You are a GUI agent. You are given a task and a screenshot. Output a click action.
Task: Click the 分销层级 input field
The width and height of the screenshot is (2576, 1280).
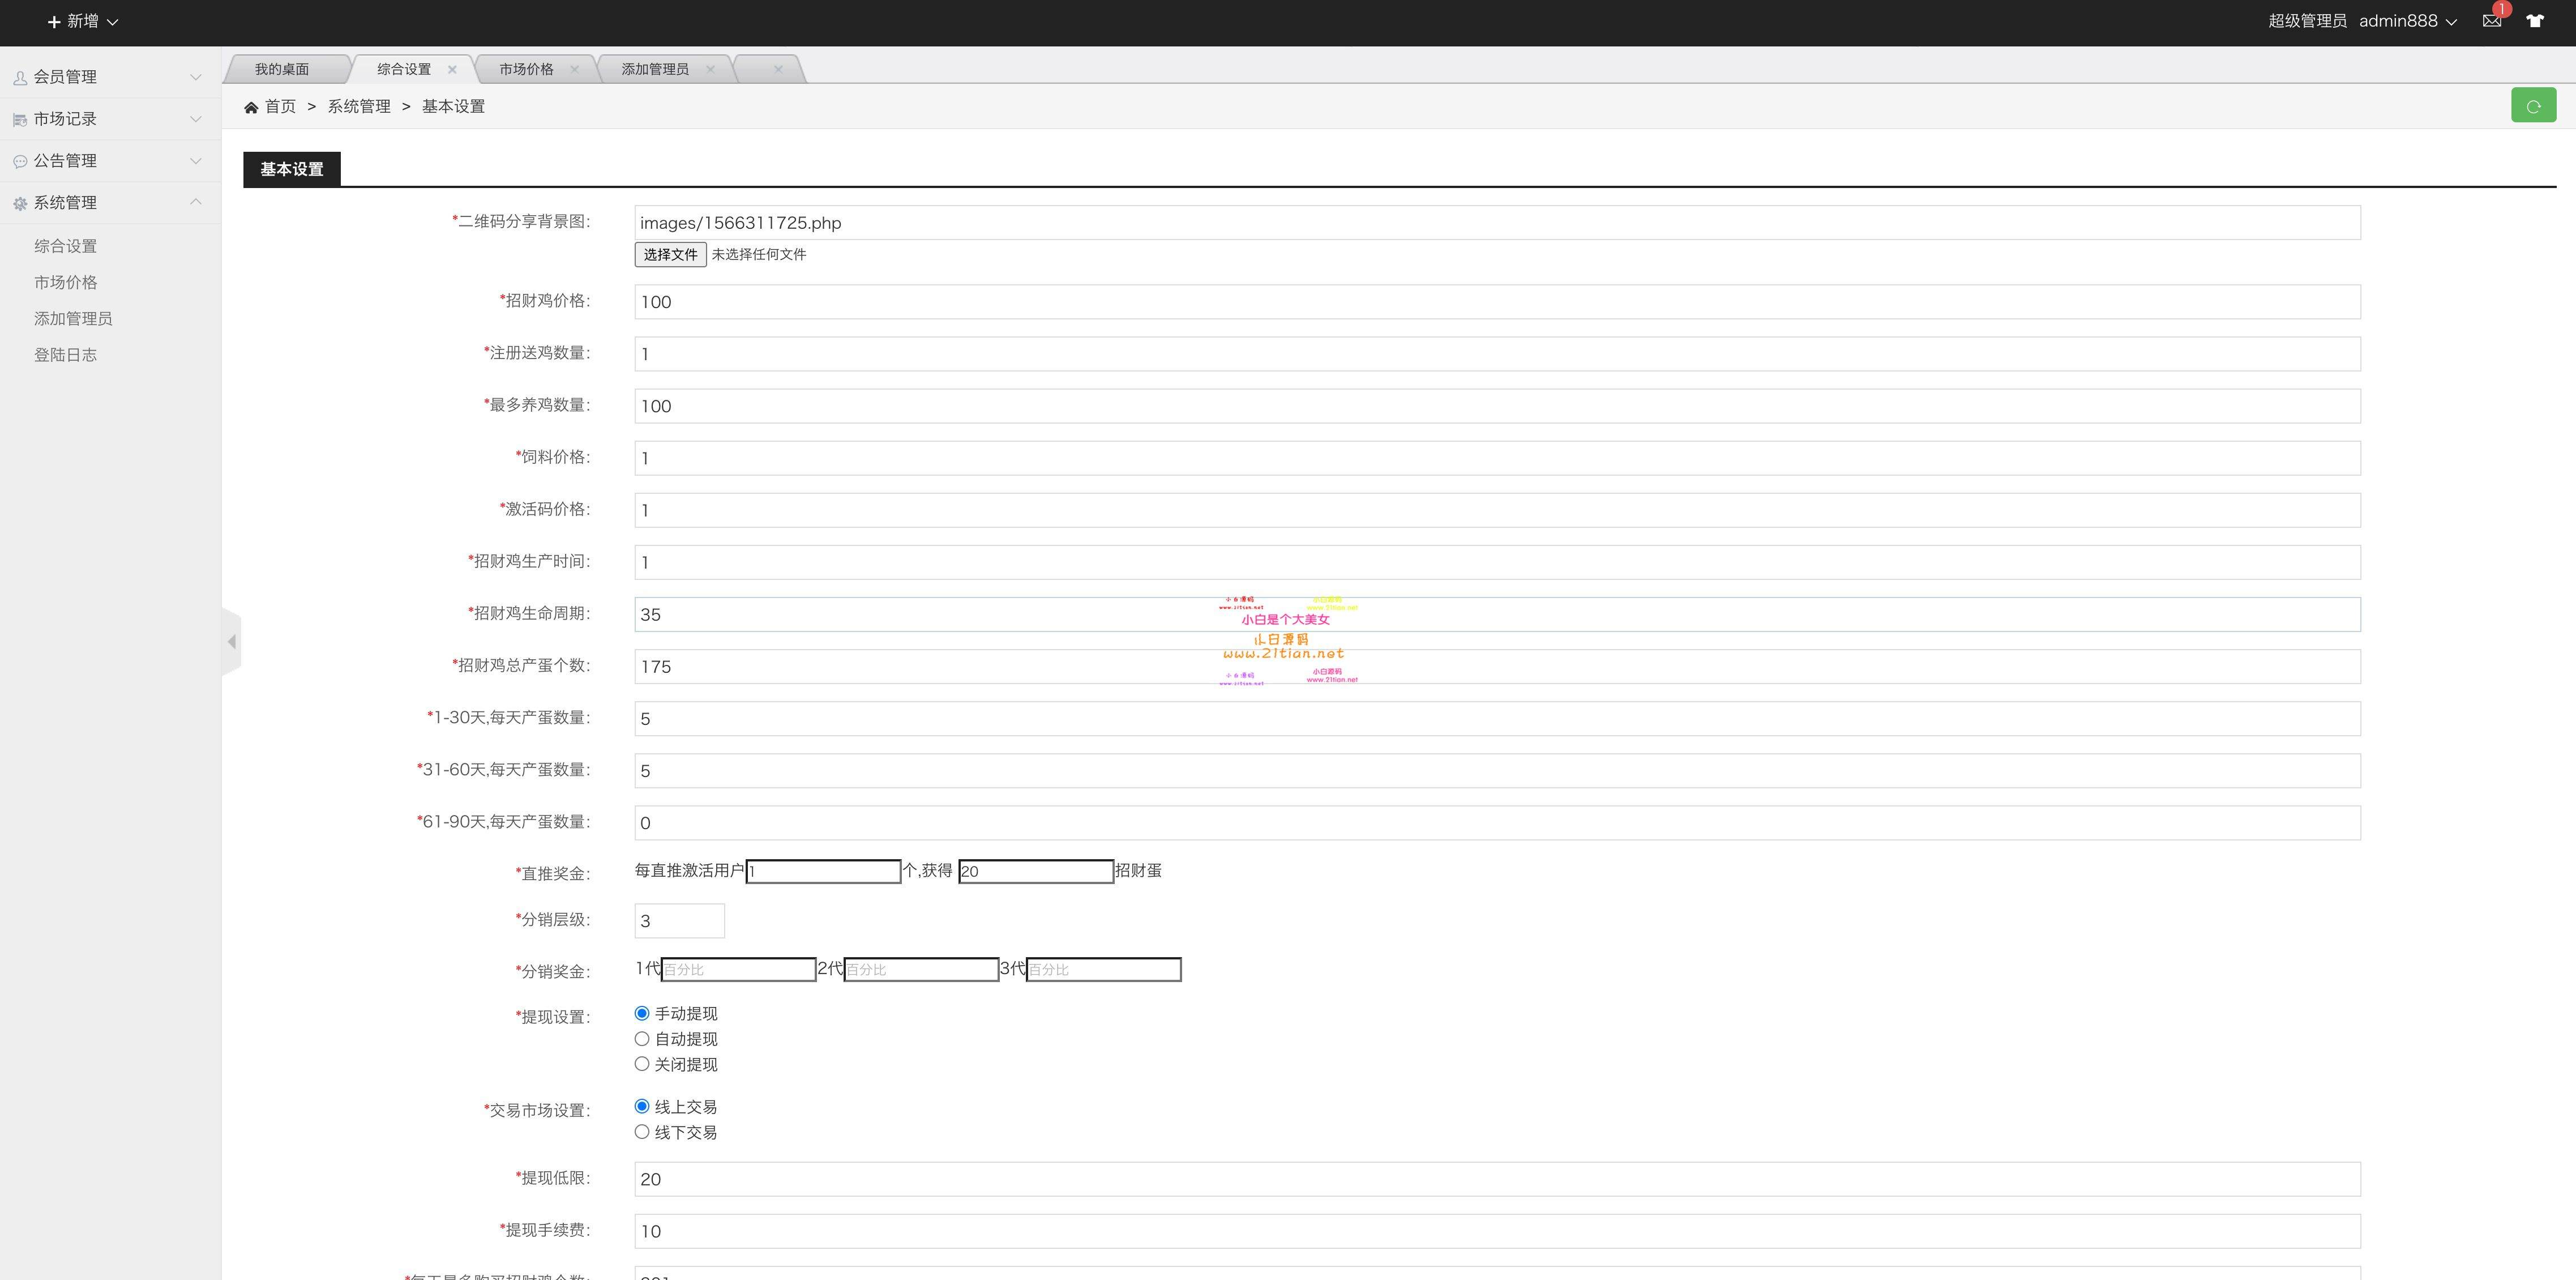[x=680, y=921]
